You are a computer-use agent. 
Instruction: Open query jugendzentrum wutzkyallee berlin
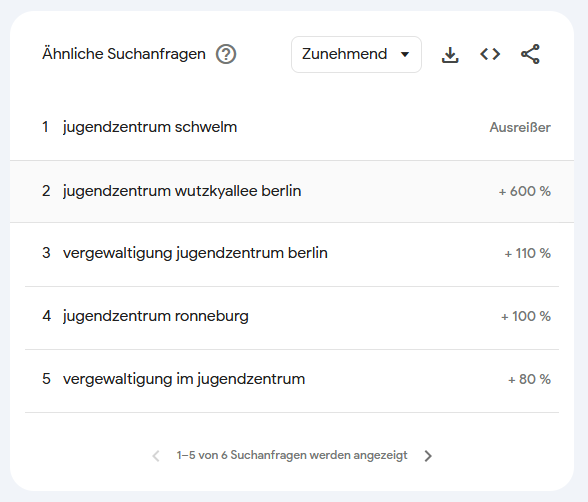pos(182,191)
